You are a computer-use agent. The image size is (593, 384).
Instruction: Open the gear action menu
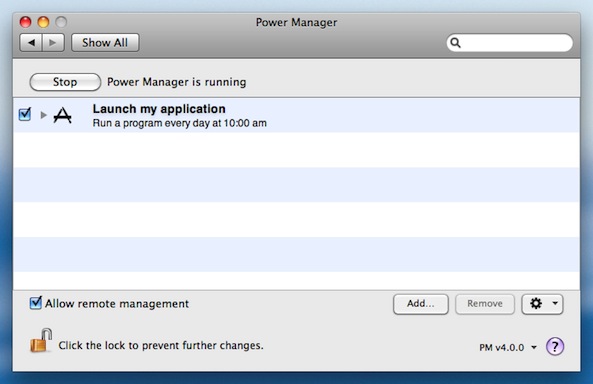pyautogui.click(x=542, y=304)
